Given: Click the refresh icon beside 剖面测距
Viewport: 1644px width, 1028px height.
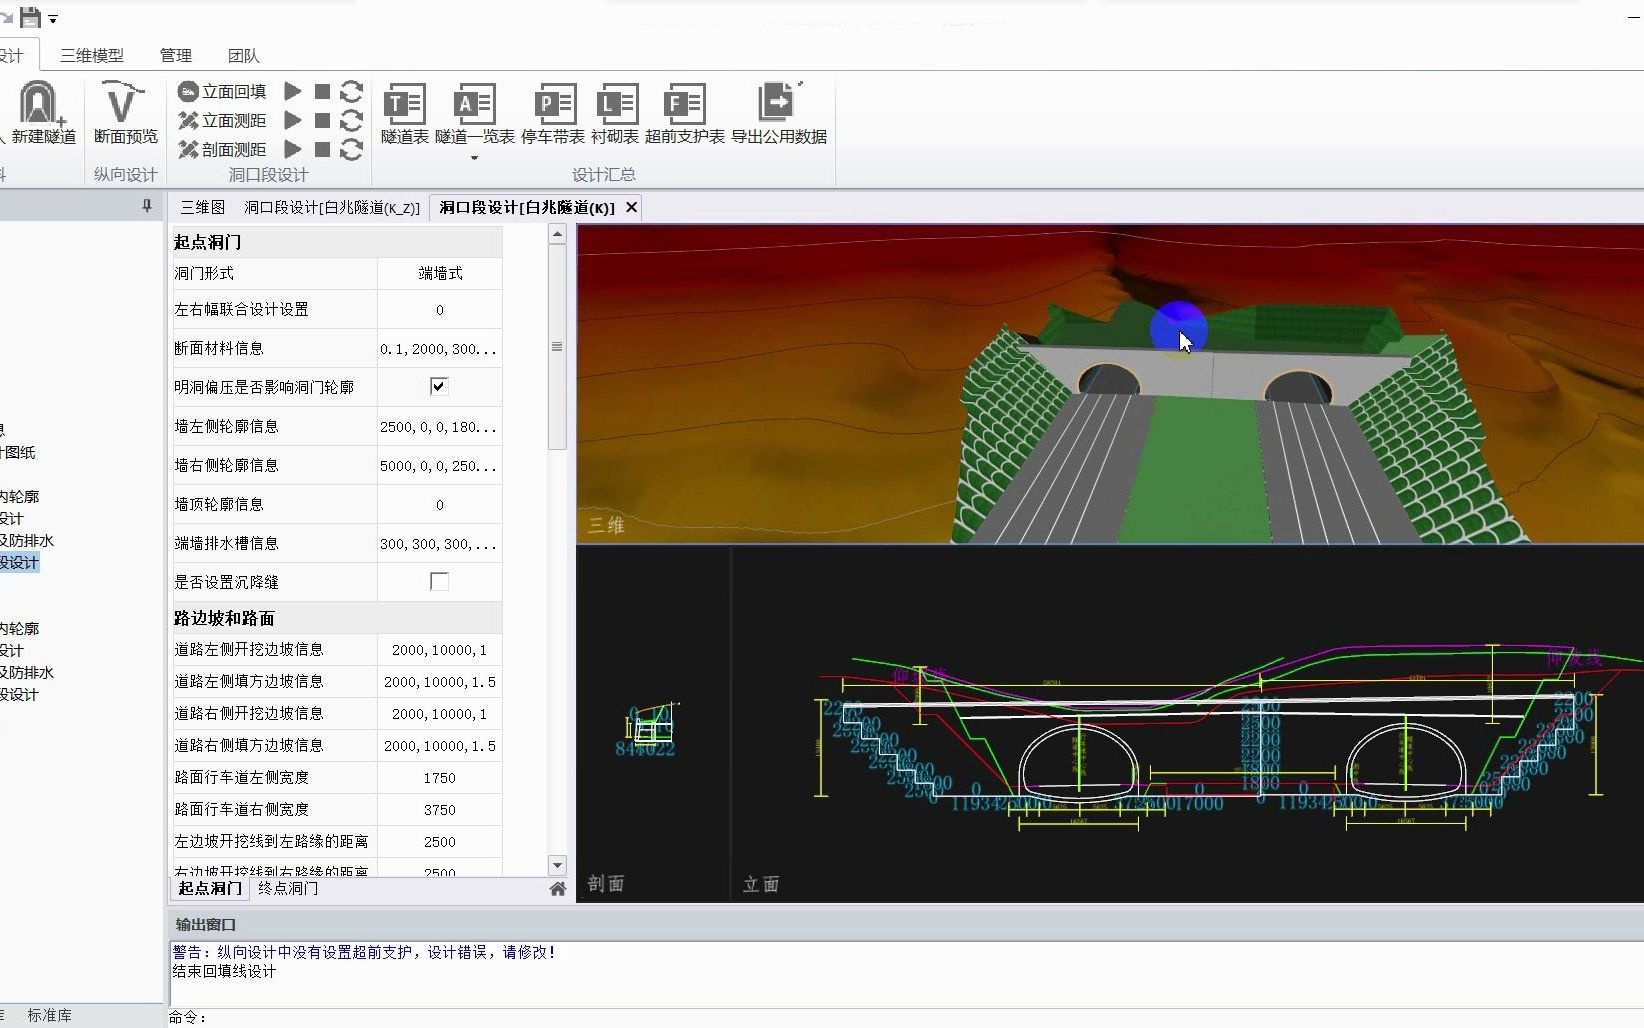Looking at the screenshot, I should pos(351,150).
